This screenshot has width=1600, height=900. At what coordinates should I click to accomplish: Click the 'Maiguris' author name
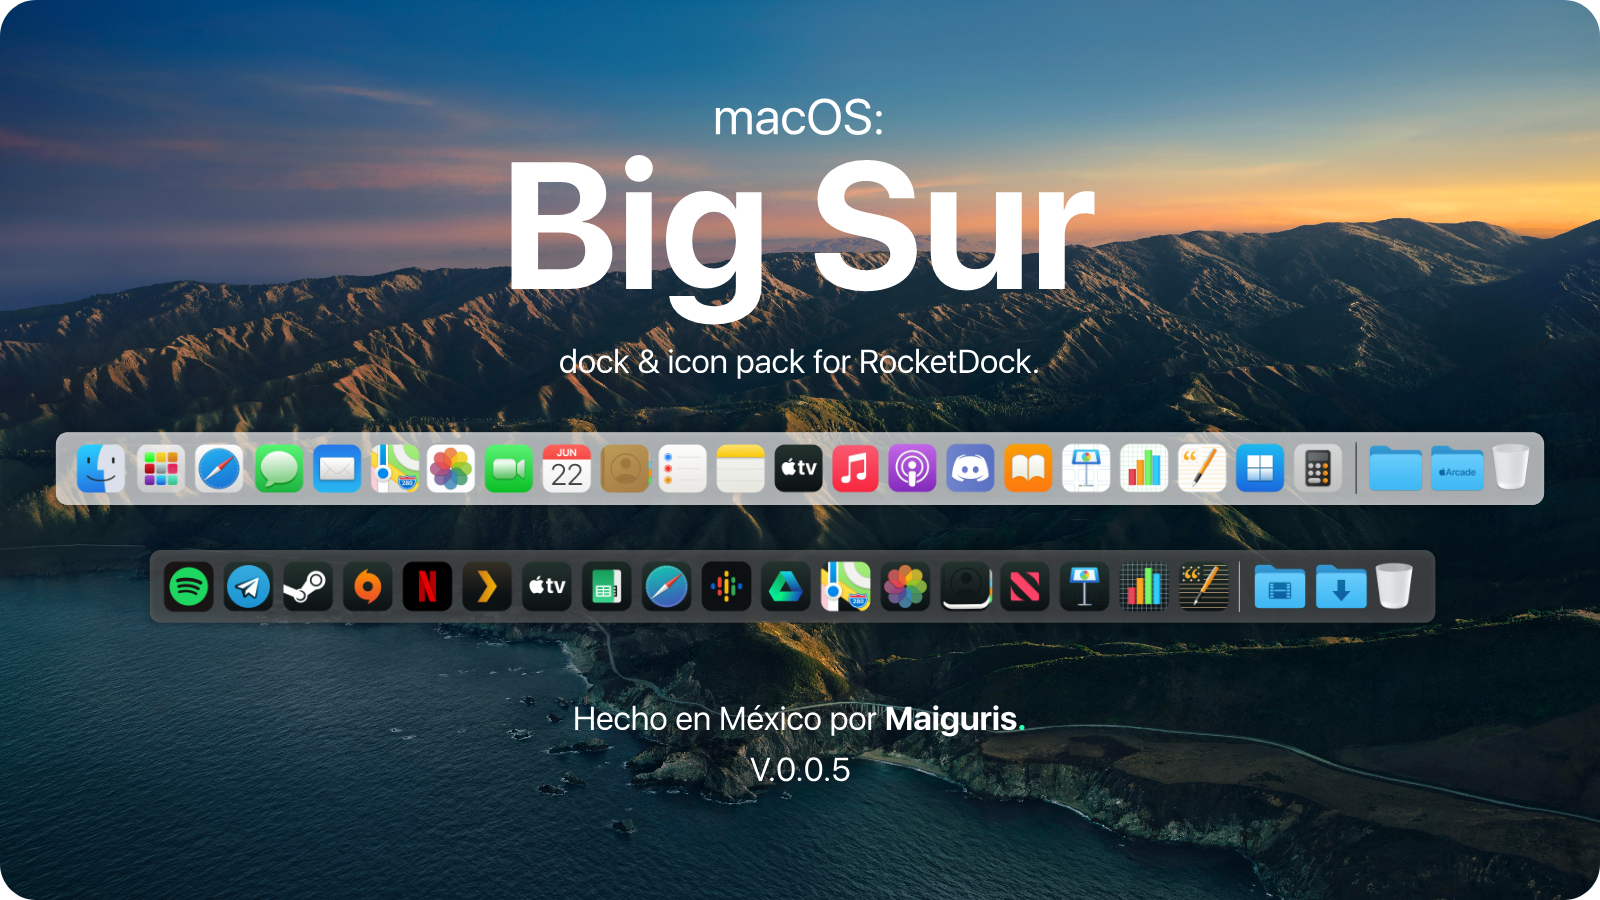tap(951, 719)
